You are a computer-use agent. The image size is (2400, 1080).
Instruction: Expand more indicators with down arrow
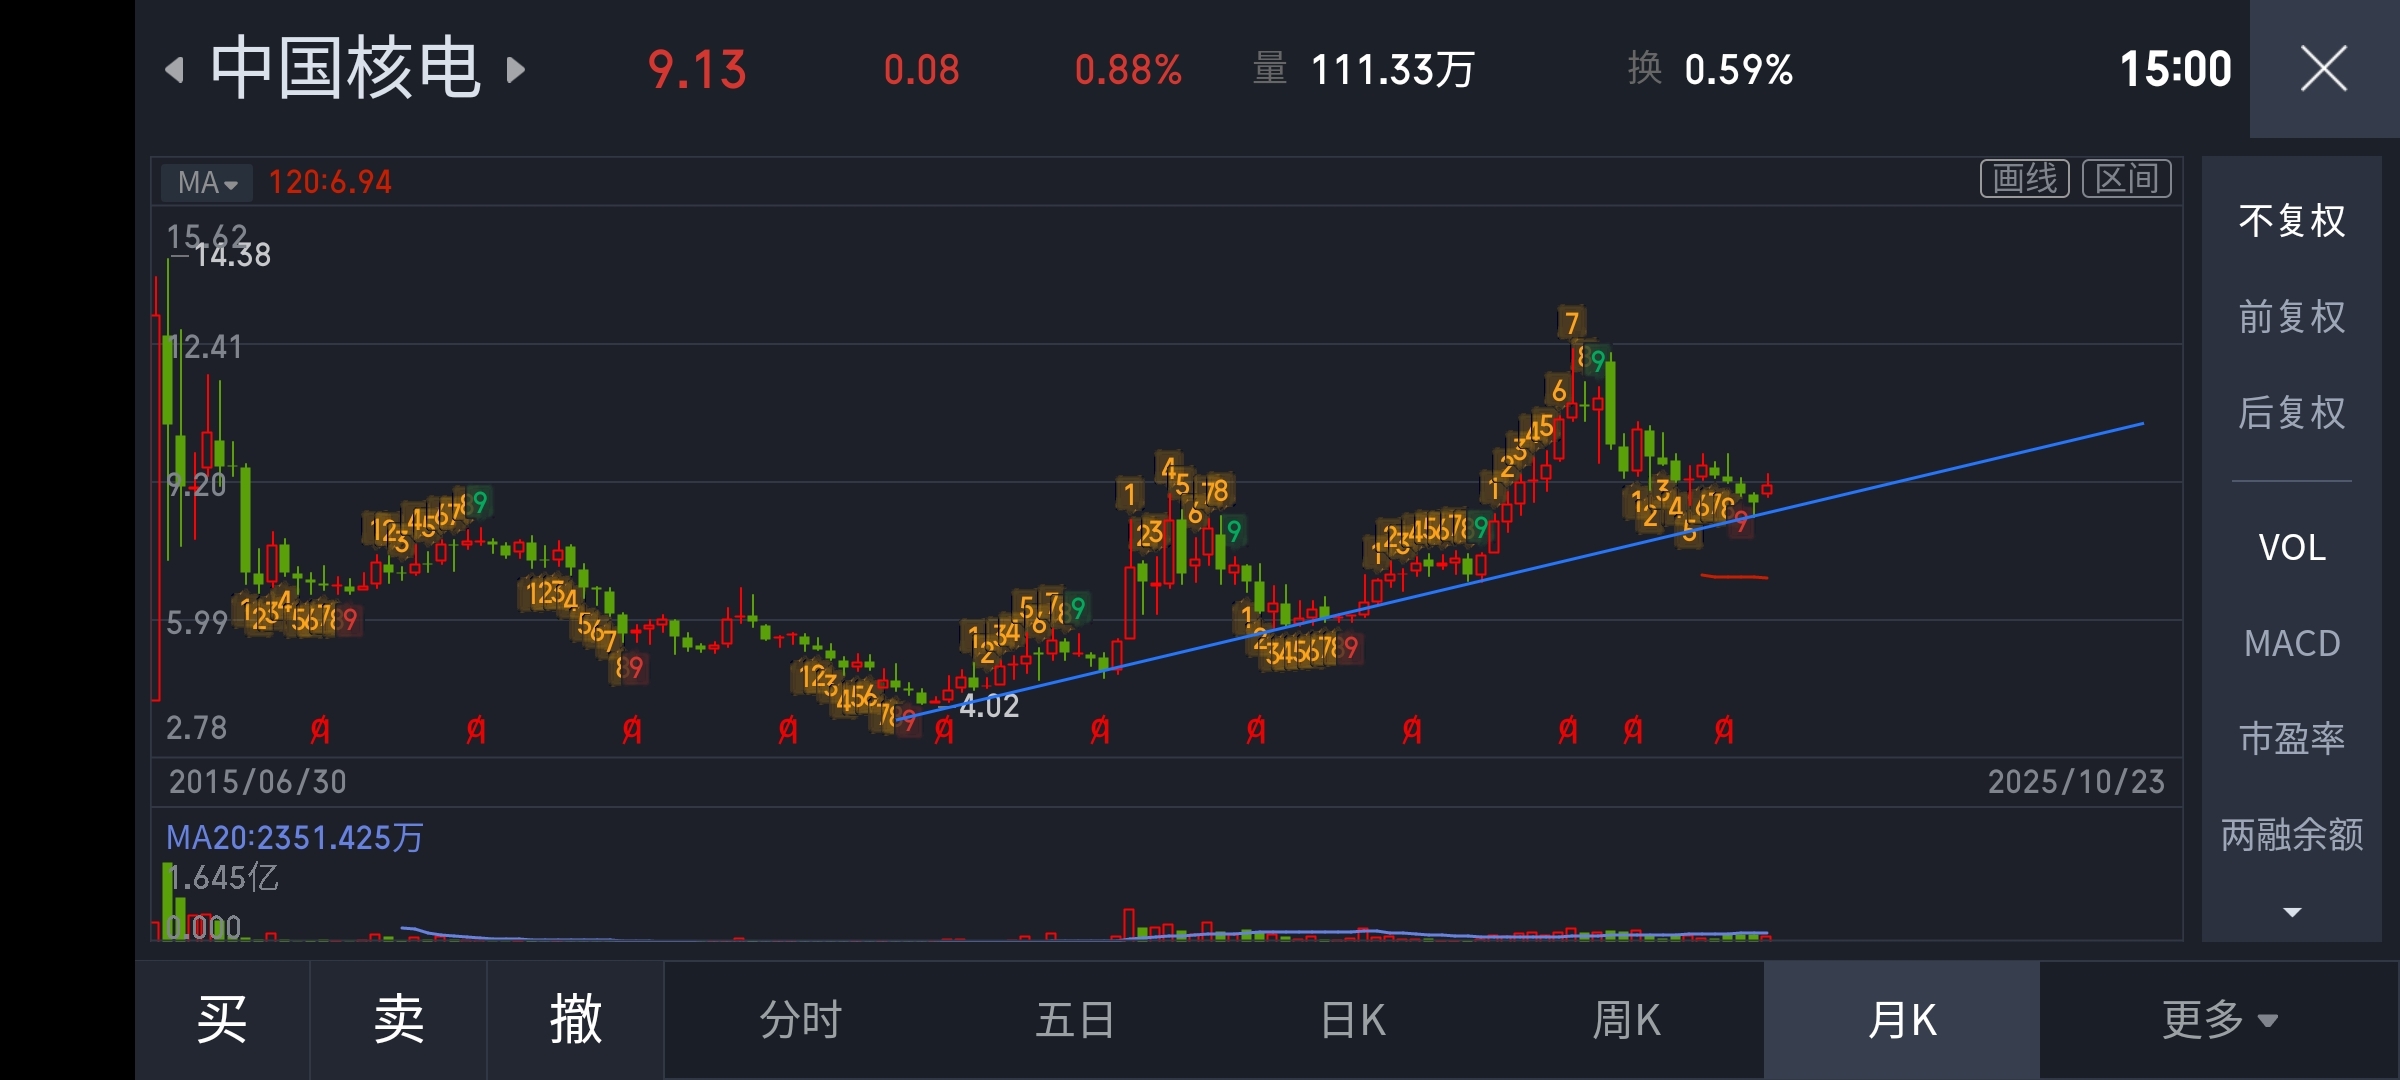point(2292,912)
